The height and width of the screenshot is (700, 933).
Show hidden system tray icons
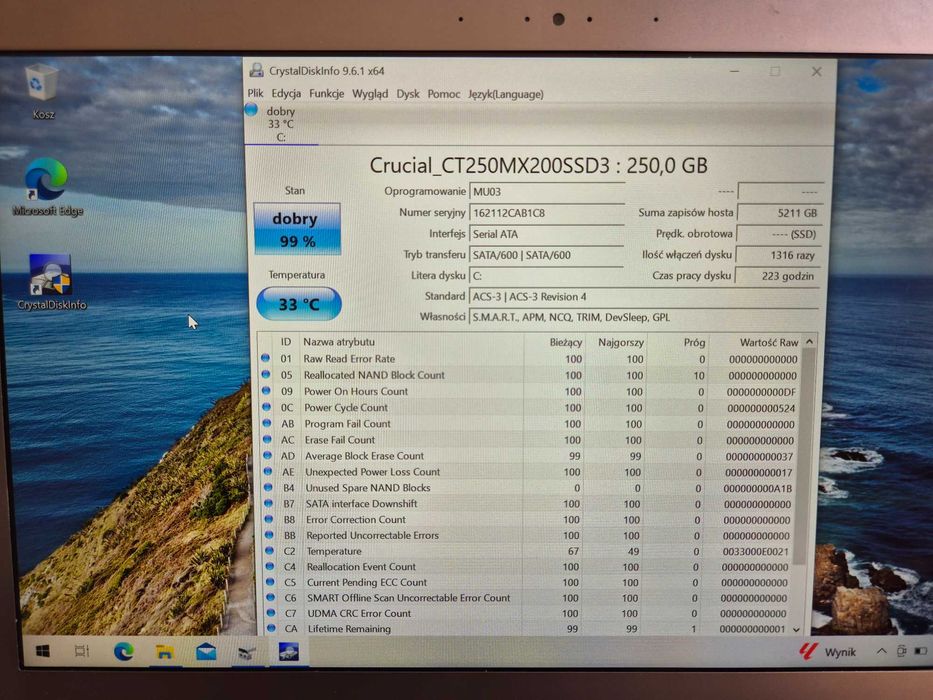pyautogui.click(x=881, y=652)
